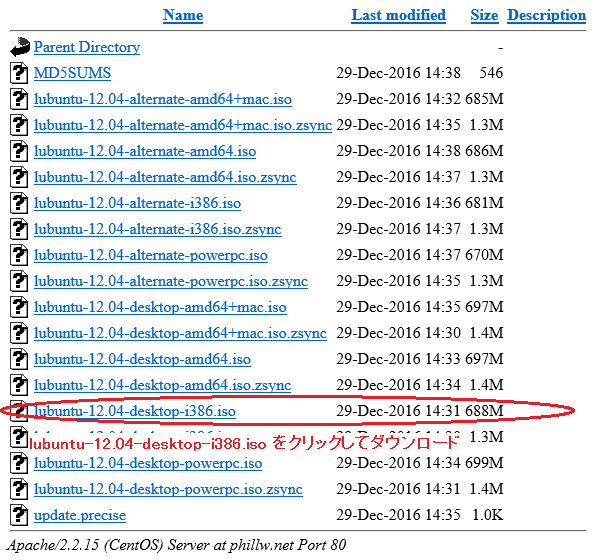
Task: Click file icon beside desktop-amd64.iso.zsync
Action: 19,385
